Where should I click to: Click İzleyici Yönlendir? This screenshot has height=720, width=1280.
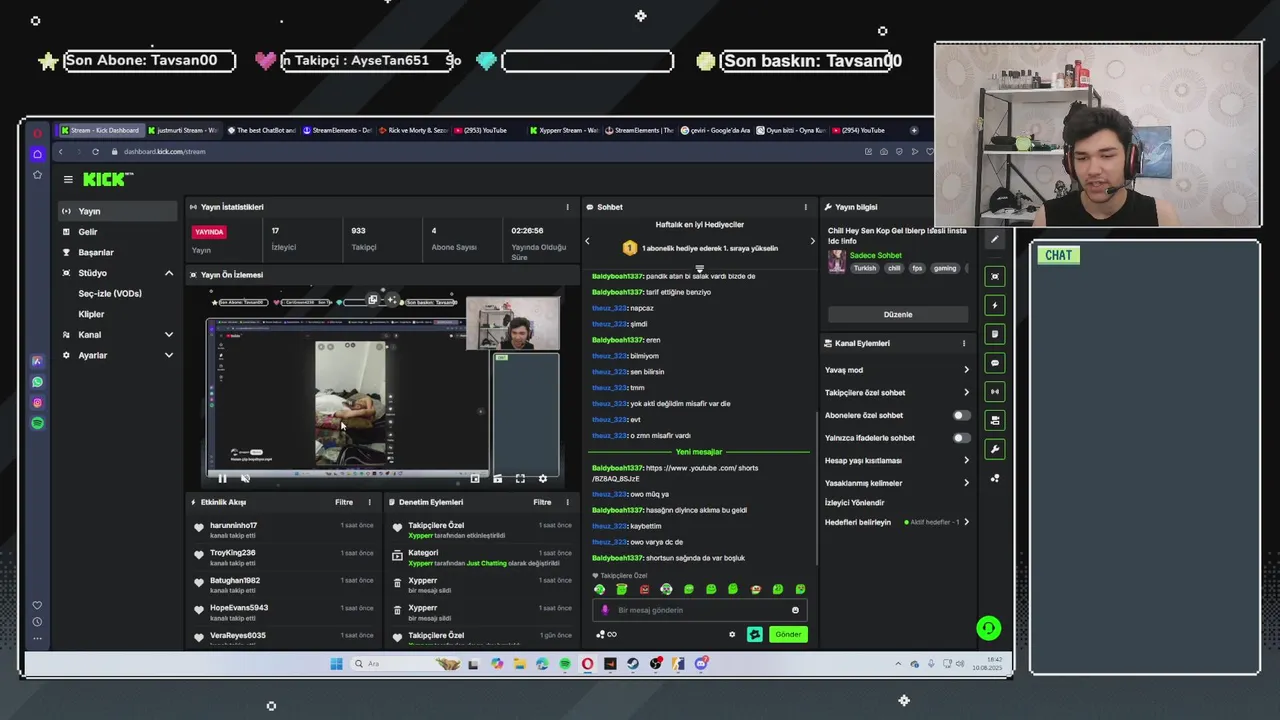pyautogui.click(x=854, y=502)
